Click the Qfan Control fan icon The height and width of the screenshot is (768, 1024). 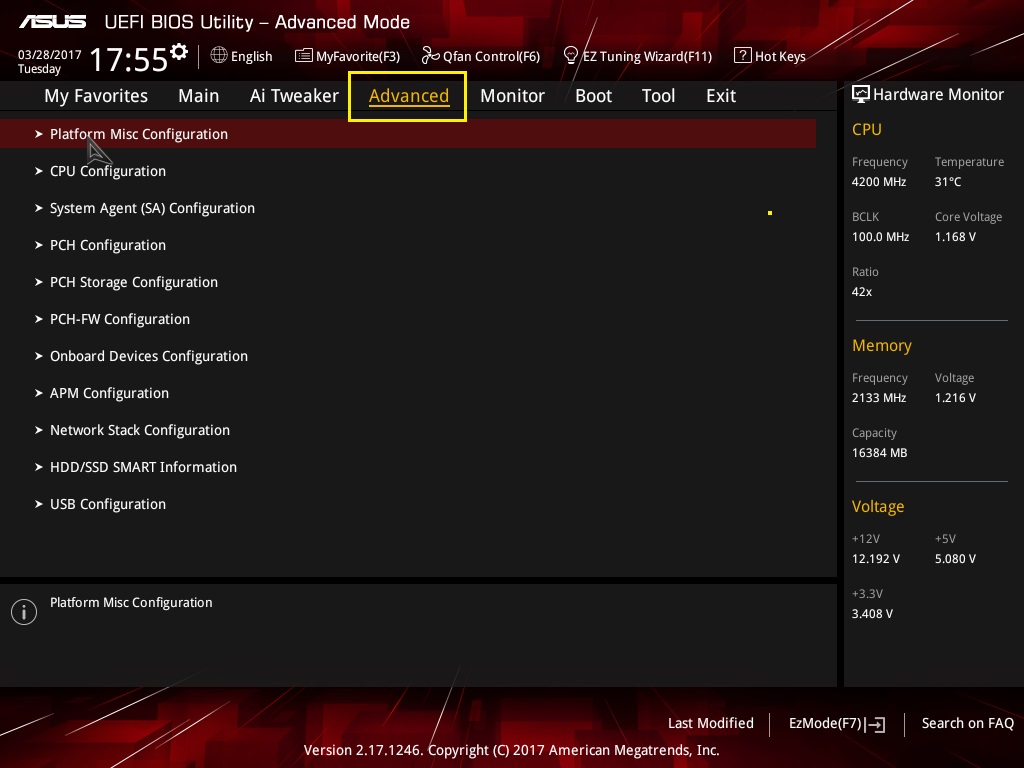430,56
